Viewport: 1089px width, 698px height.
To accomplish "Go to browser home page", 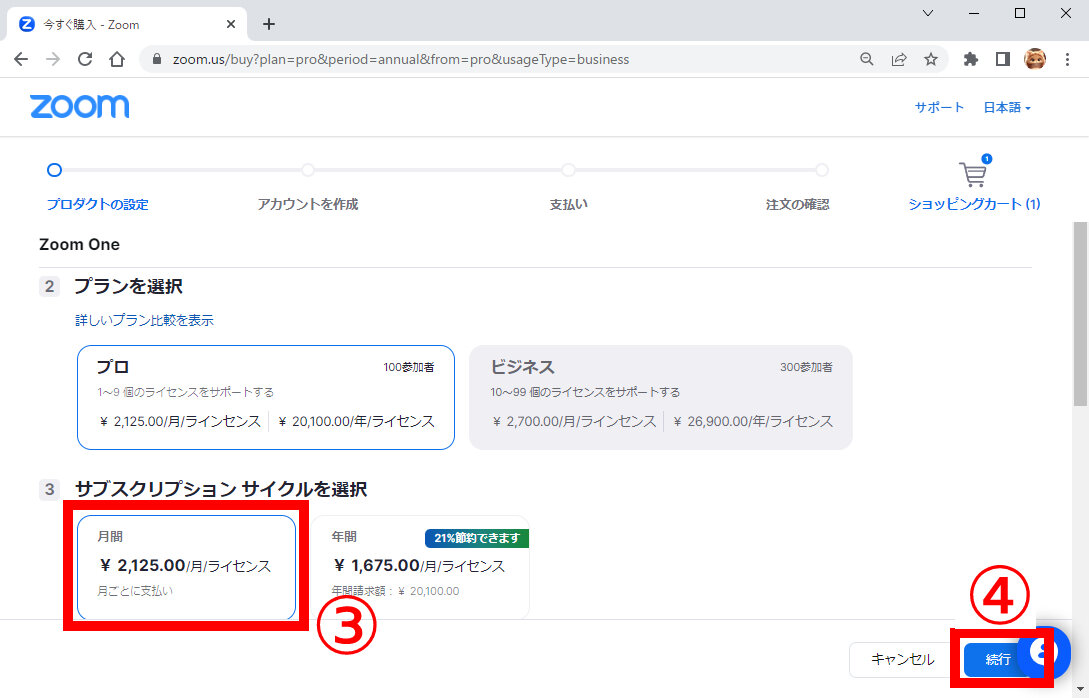I will click(117, 60).
